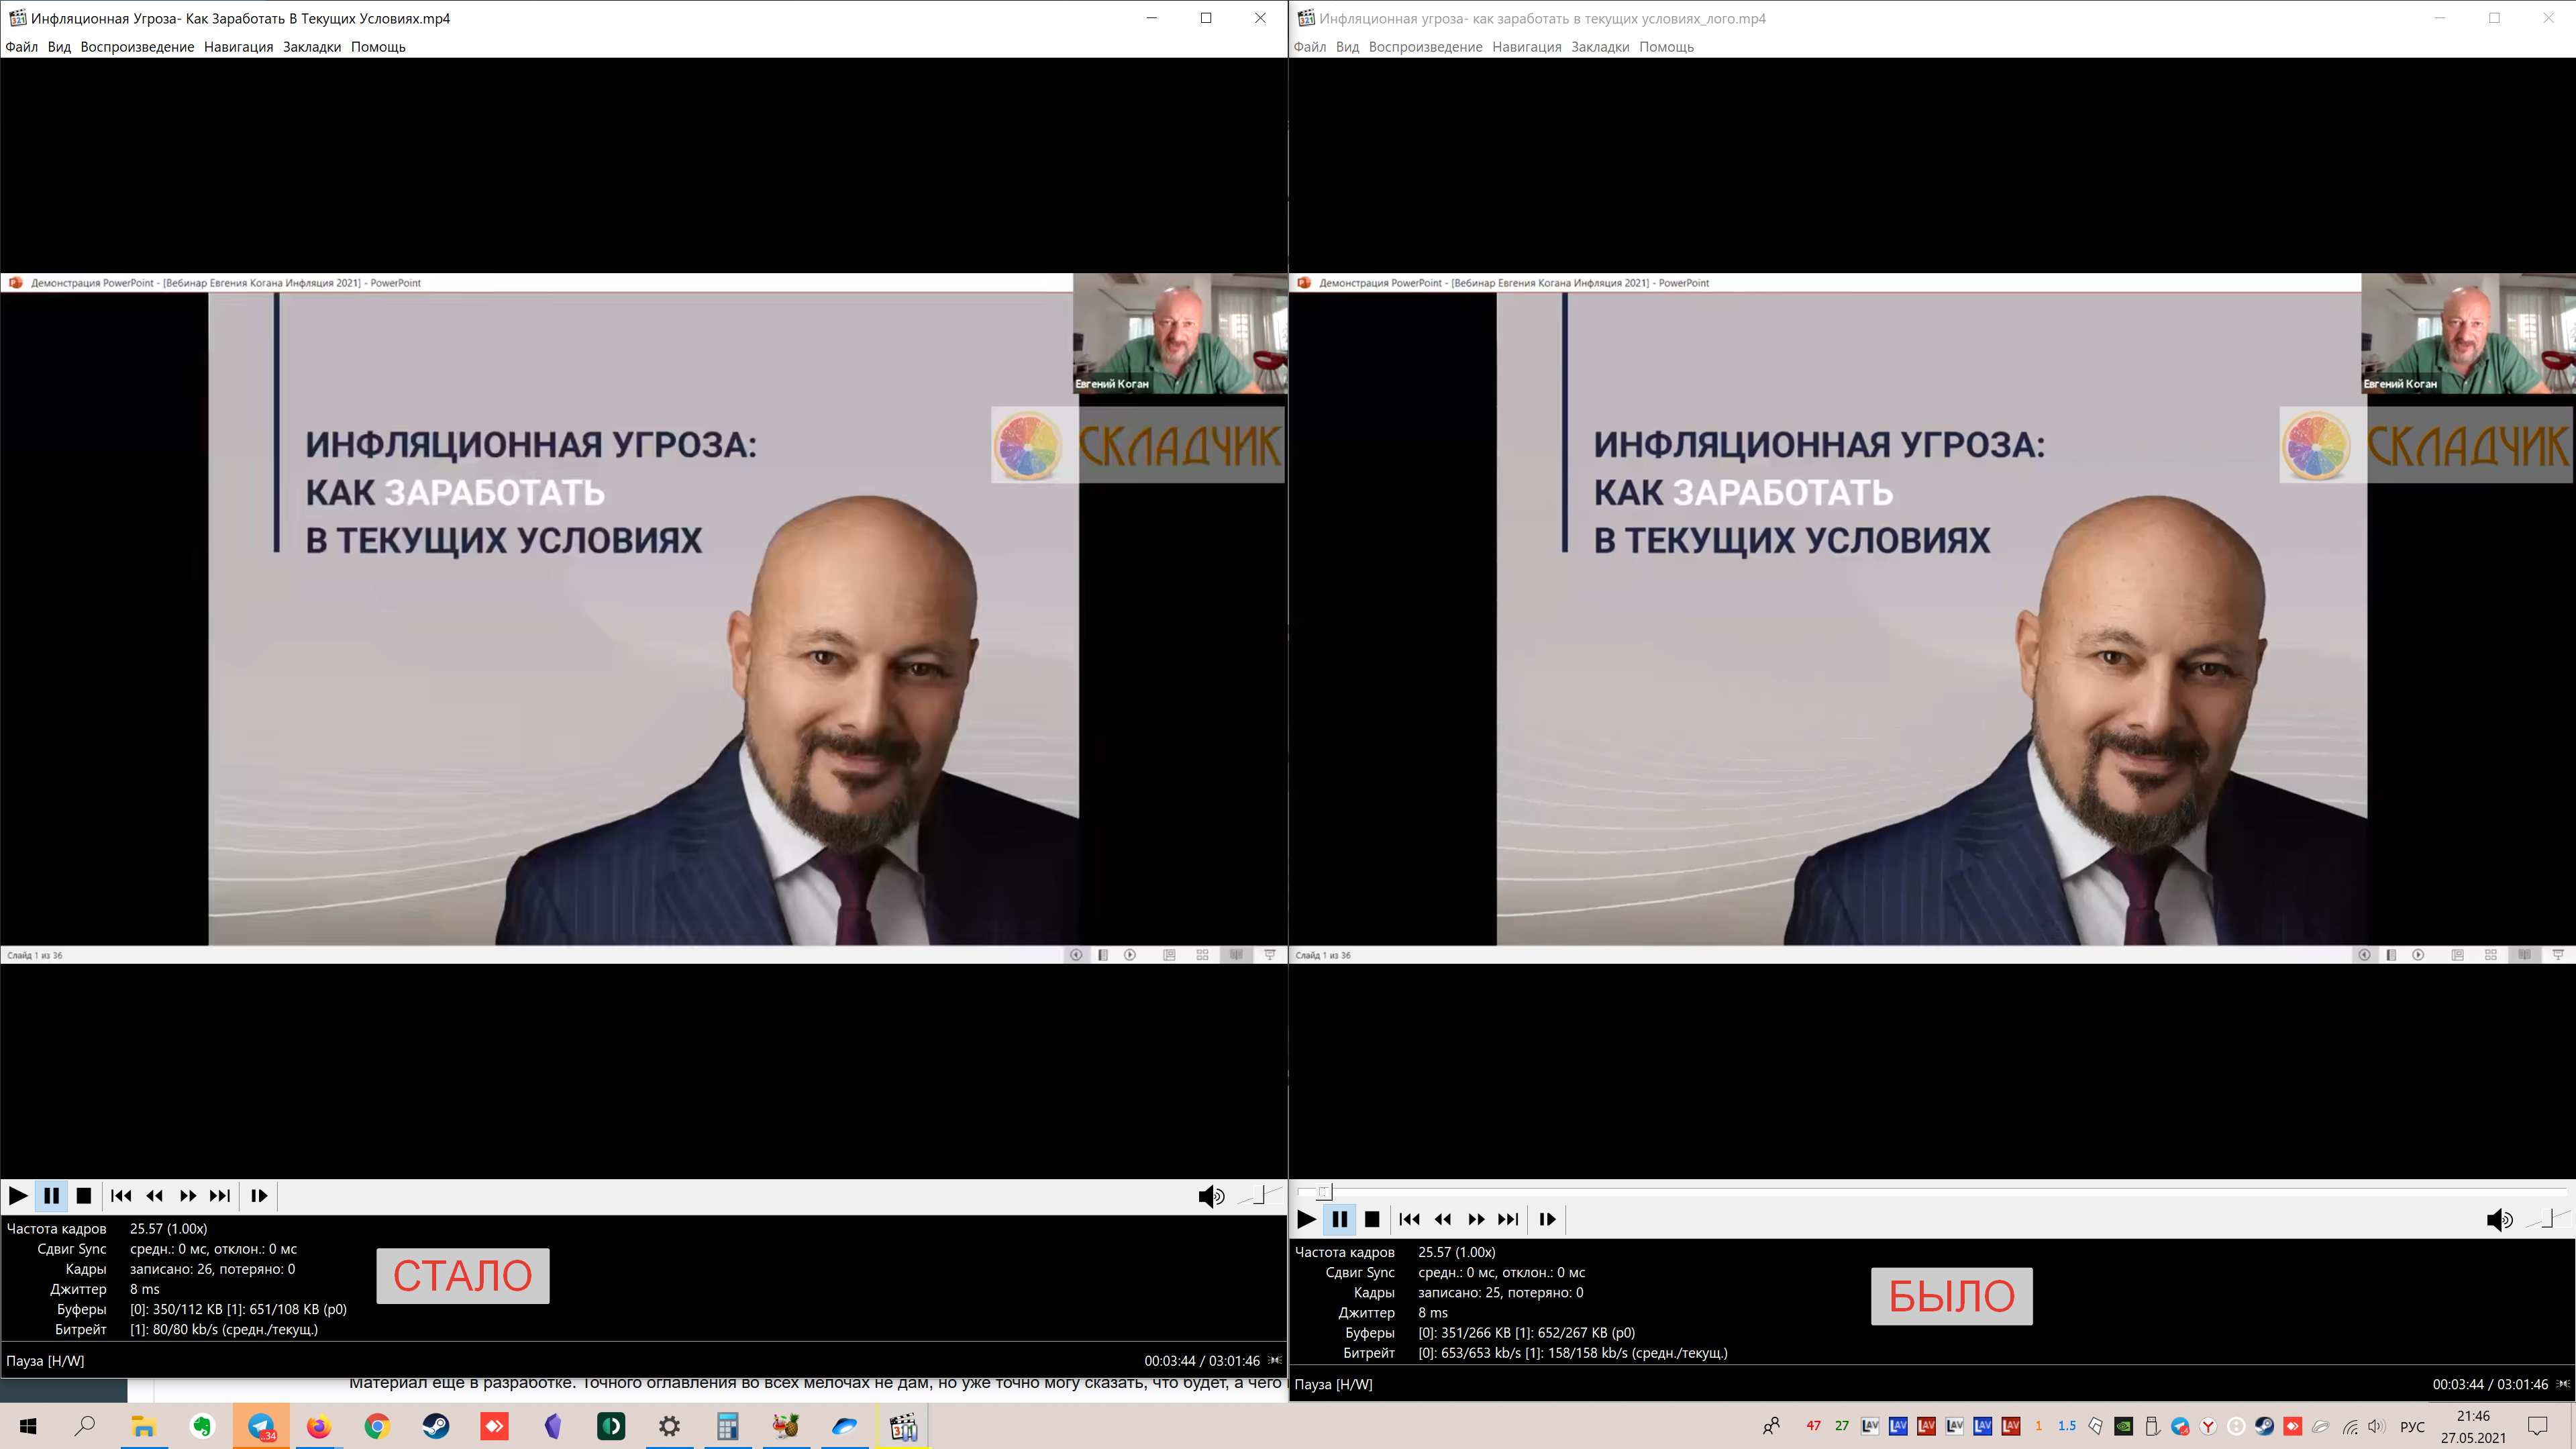Click the РУС language indicator in tray
Image resolution: width=2576 pixels, height=1449 pixels.
point(2412,1426)
